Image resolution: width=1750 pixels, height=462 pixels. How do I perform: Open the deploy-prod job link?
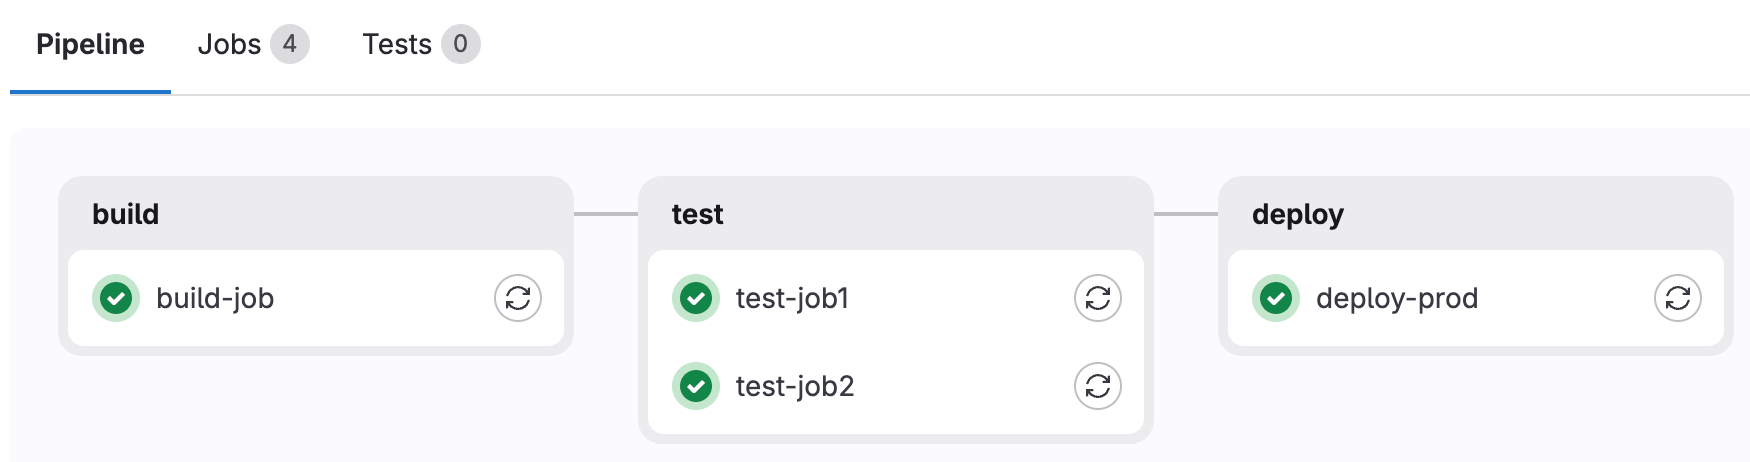click(1397, 298)
